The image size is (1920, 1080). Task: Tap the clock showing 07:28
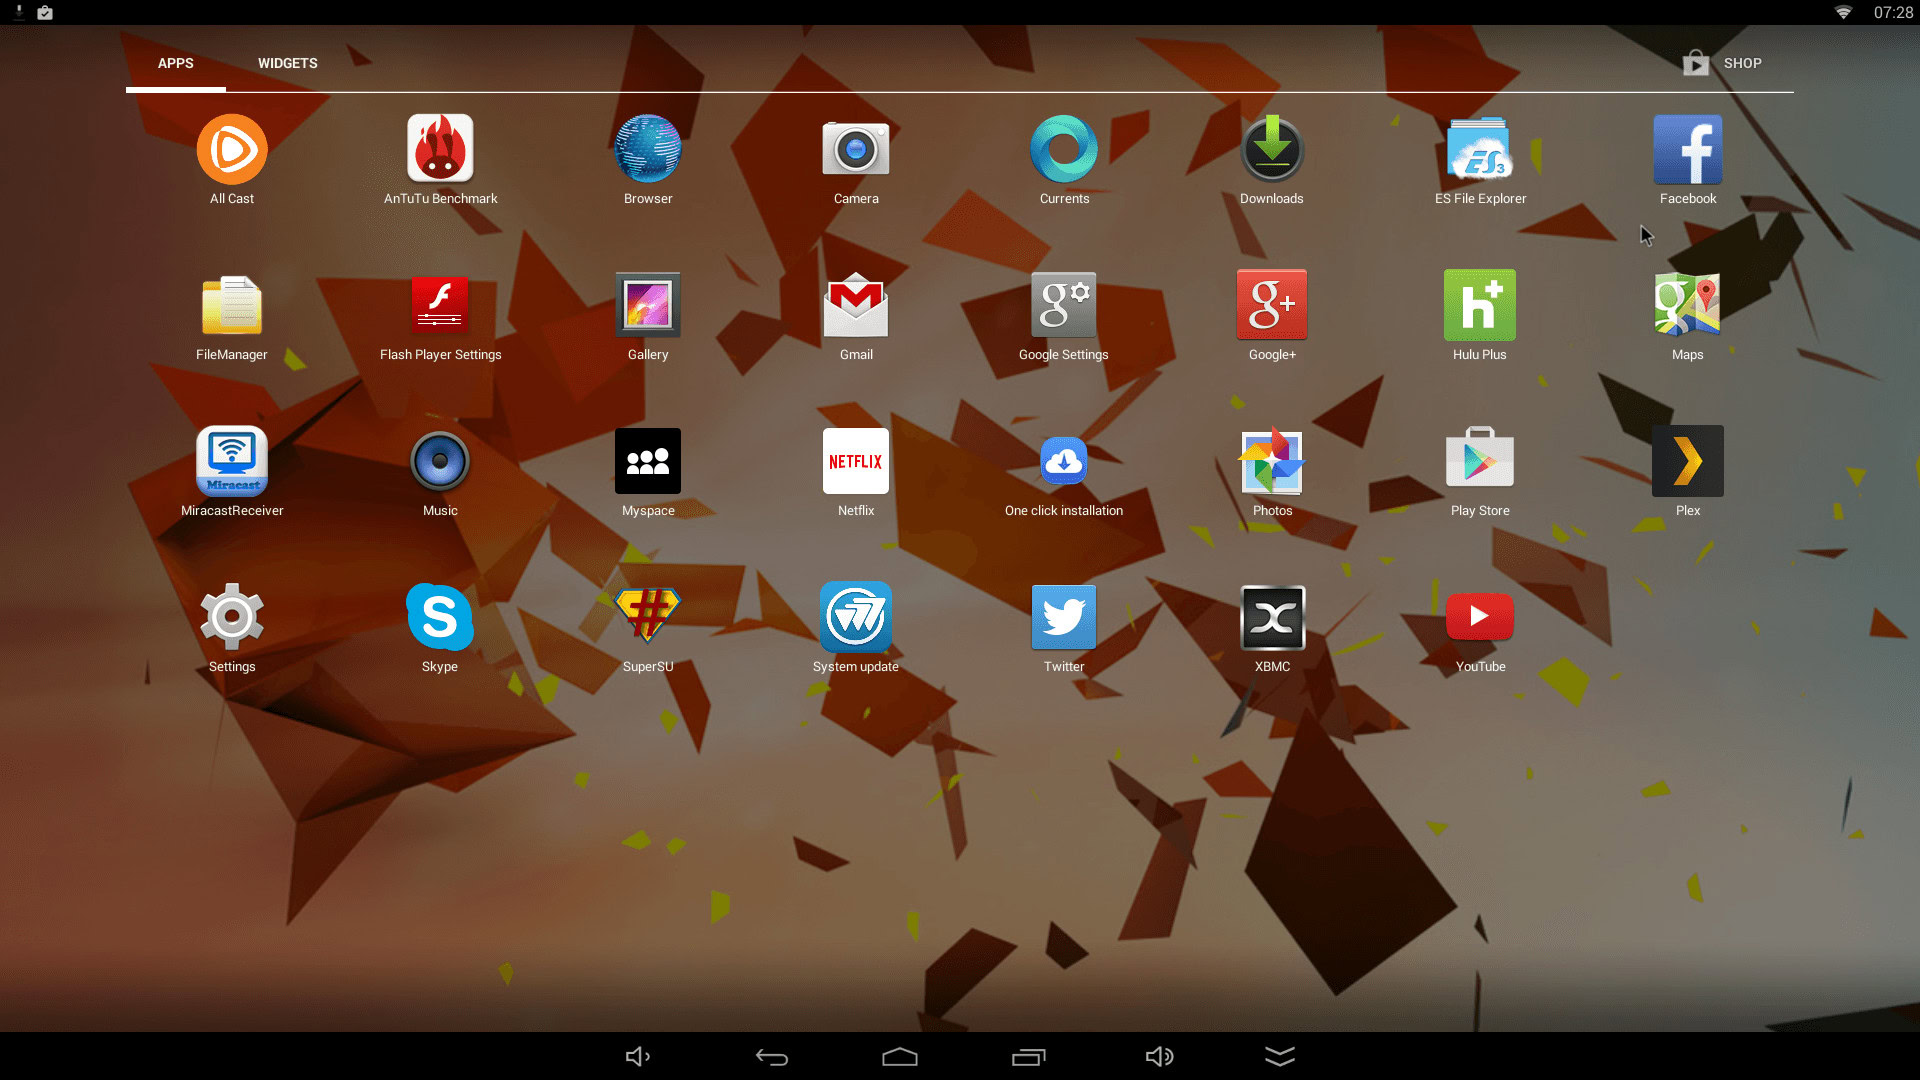(x=1893, y=12)
